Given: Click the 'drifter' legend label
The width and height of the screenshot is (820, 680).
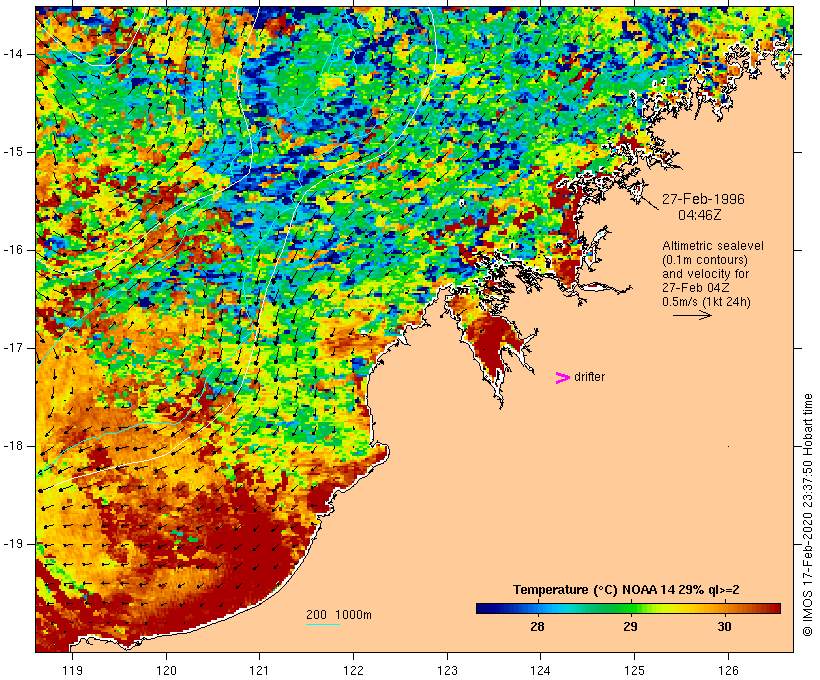Looking at the screenshot, I should click(x=589, y=377).
